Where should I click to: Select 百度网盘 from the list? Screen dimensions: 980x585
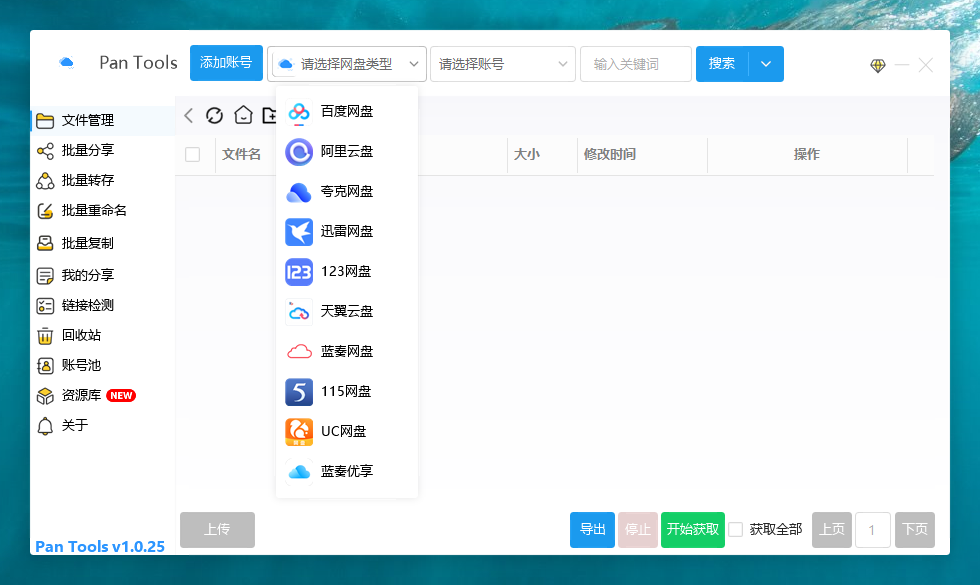(x=347, y=112)
